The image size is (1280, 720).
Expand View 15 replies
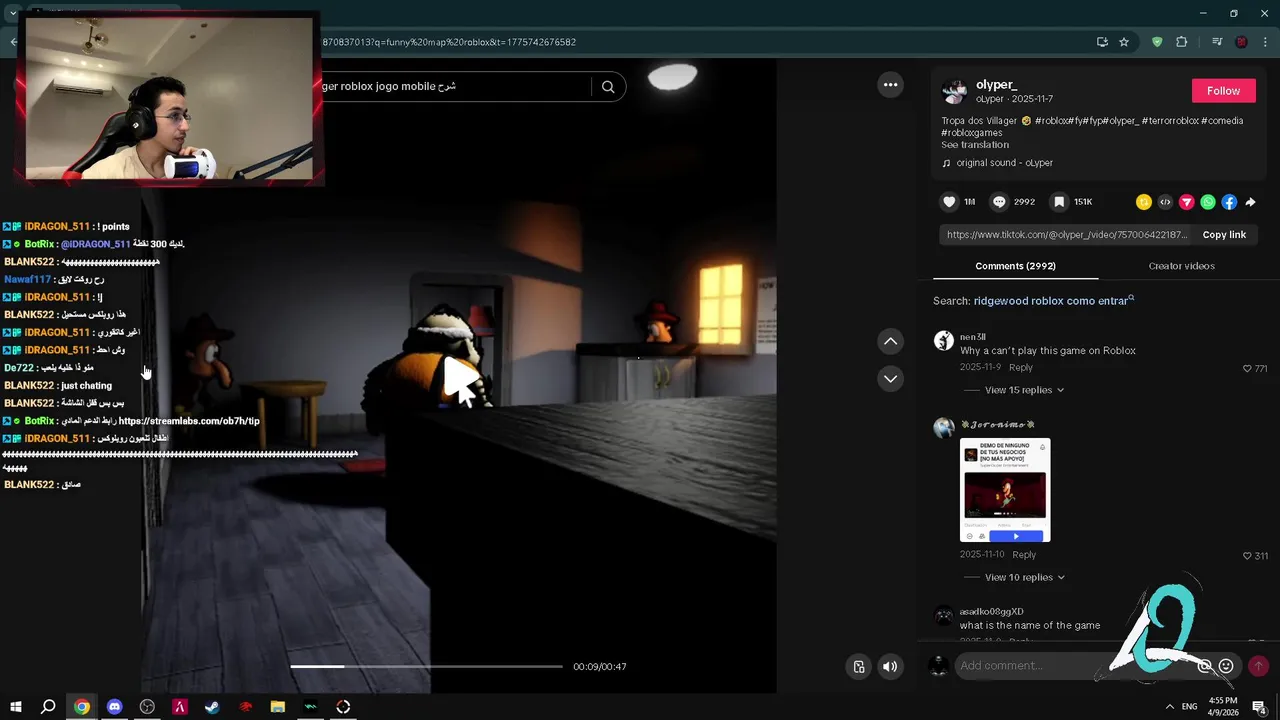coord(1024,390)
